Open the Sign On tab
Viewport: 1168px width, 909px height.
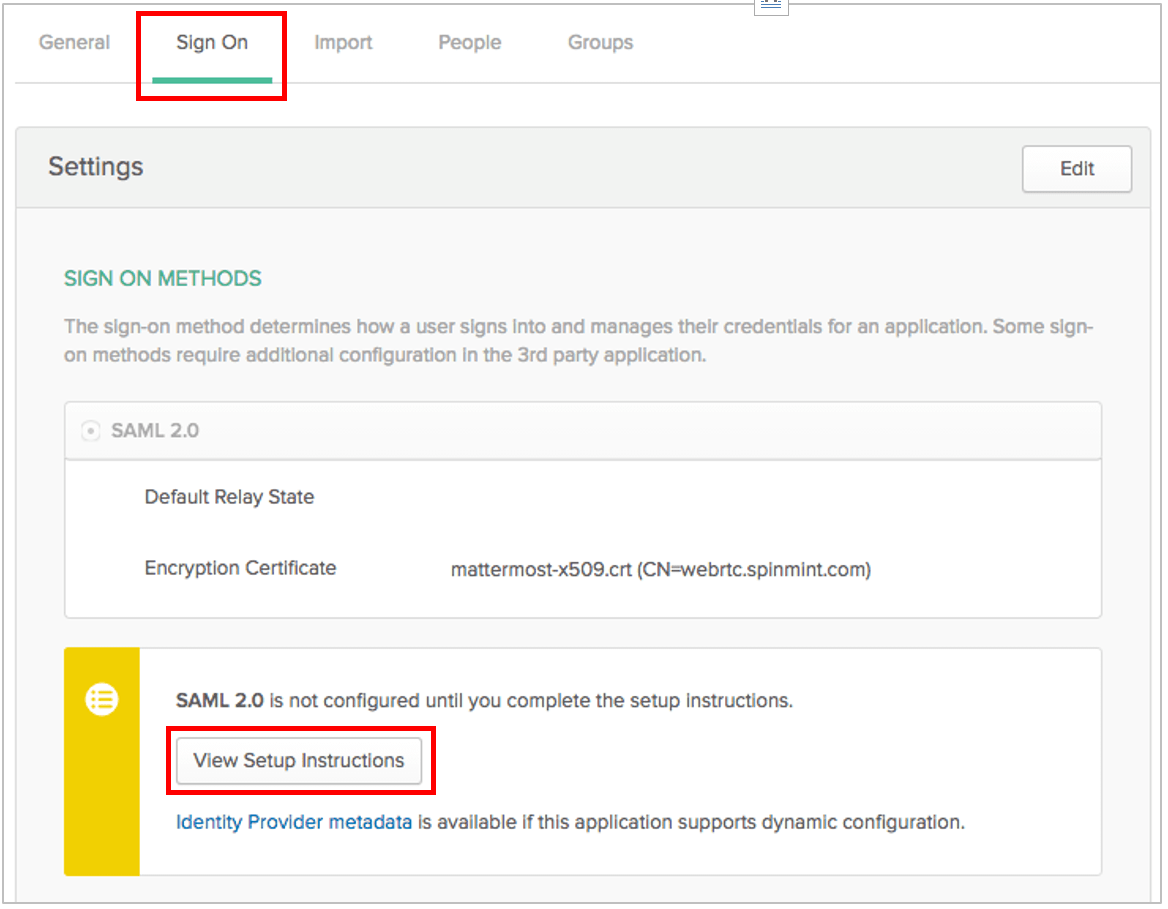[211, 42]
